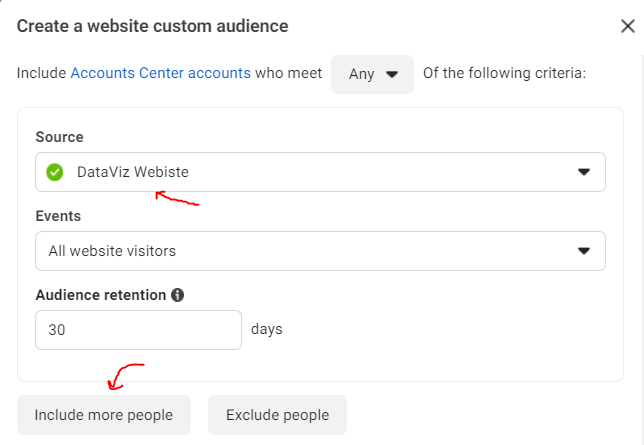The width and height of the screenshot is (644, 445).
Task: Select the DataViz Webiste source field
Action: pyautogui.click(x=300, y=172)
